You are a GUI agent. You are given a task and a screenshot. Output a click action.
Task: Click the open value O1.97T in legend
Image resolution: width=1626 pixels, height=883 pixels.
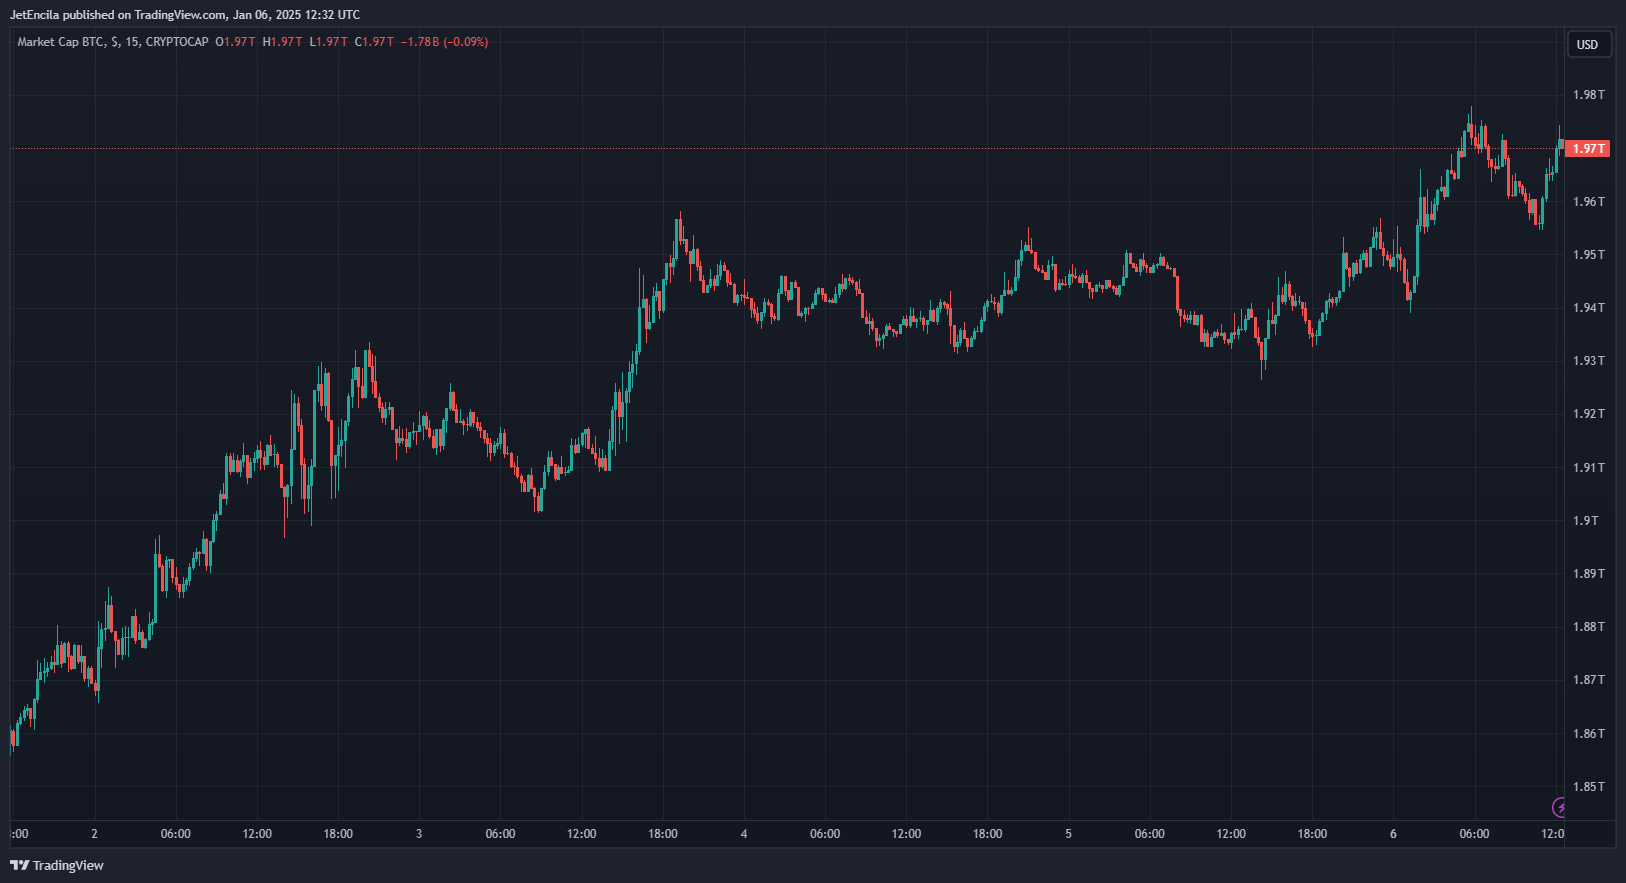pyautogui.click(x=235, y=42)
